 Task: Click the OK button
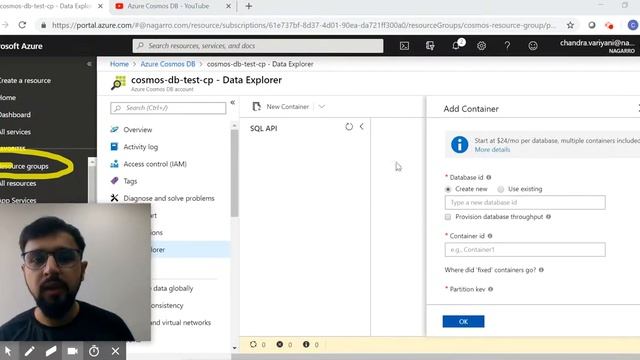(463, 322)
